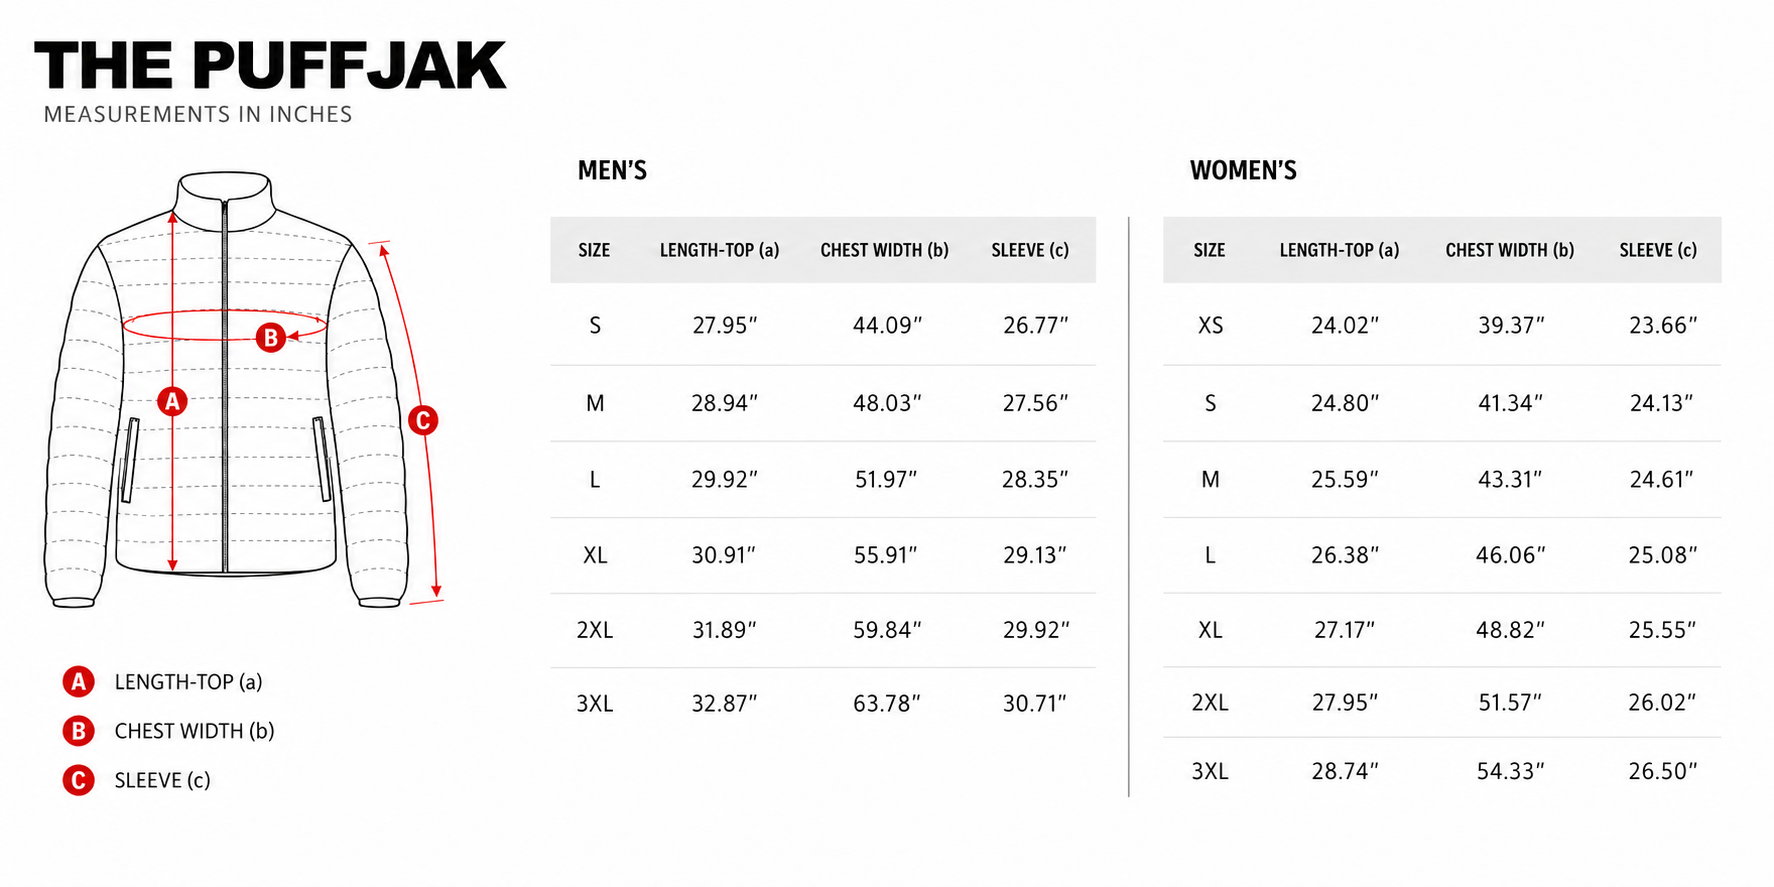Click the jacket collar in the diagram
1774x887 pixels.
(x=225, y=196)
